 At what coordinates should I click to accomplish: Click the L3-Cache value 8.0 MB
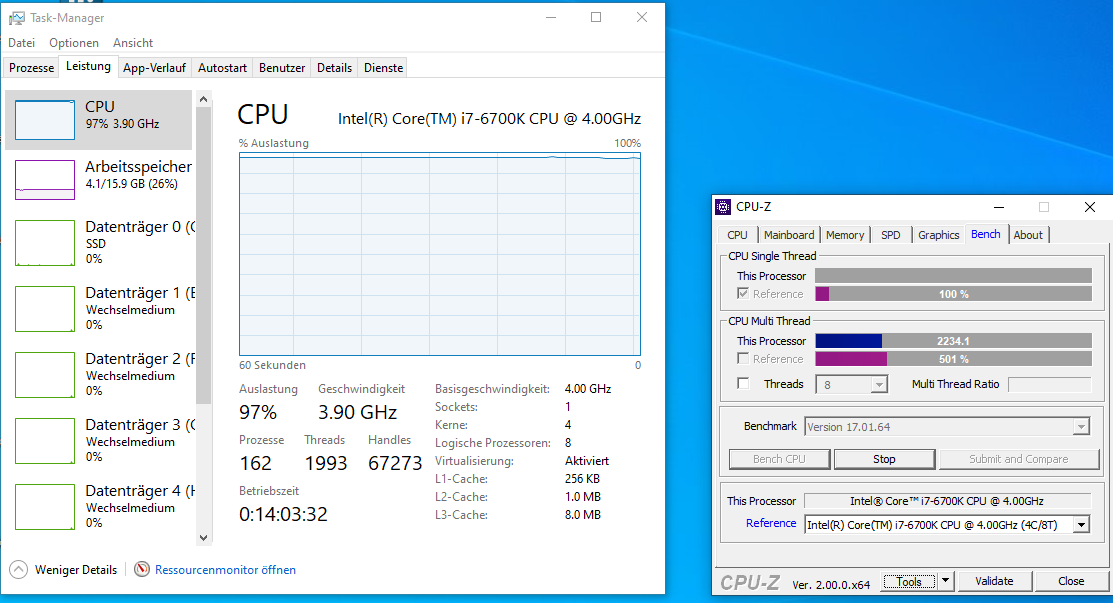pos(583,515)
